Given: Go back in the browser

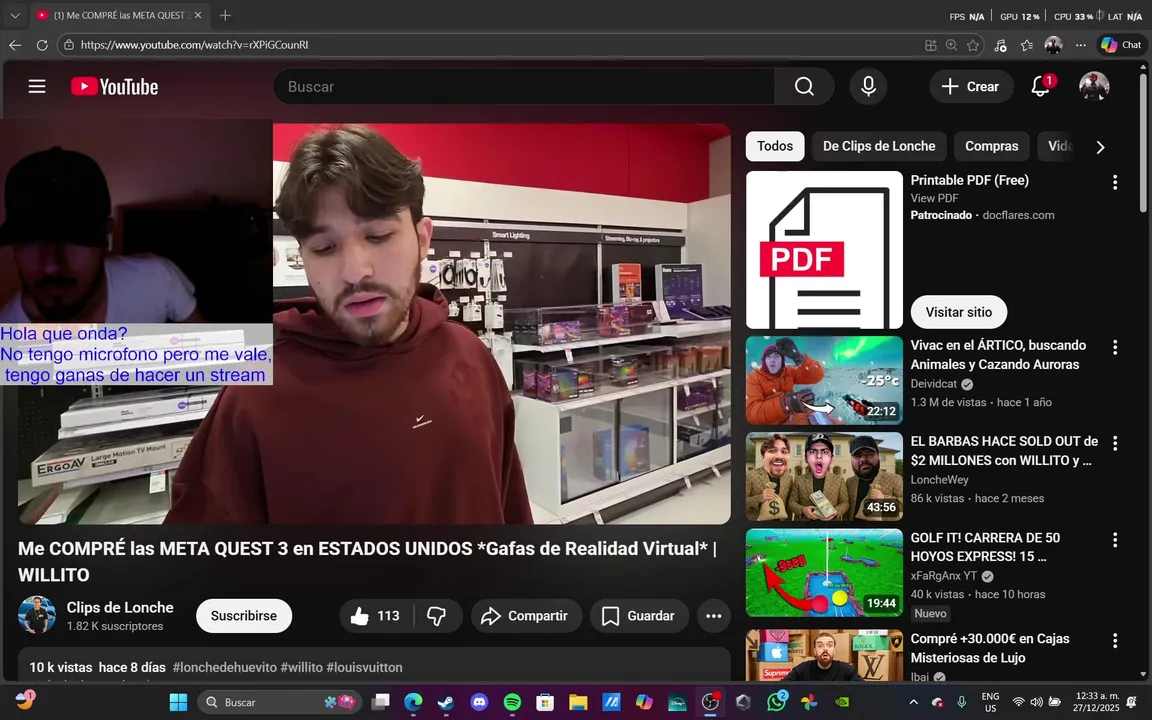Looking at the screenshot, I should point(15,45).
